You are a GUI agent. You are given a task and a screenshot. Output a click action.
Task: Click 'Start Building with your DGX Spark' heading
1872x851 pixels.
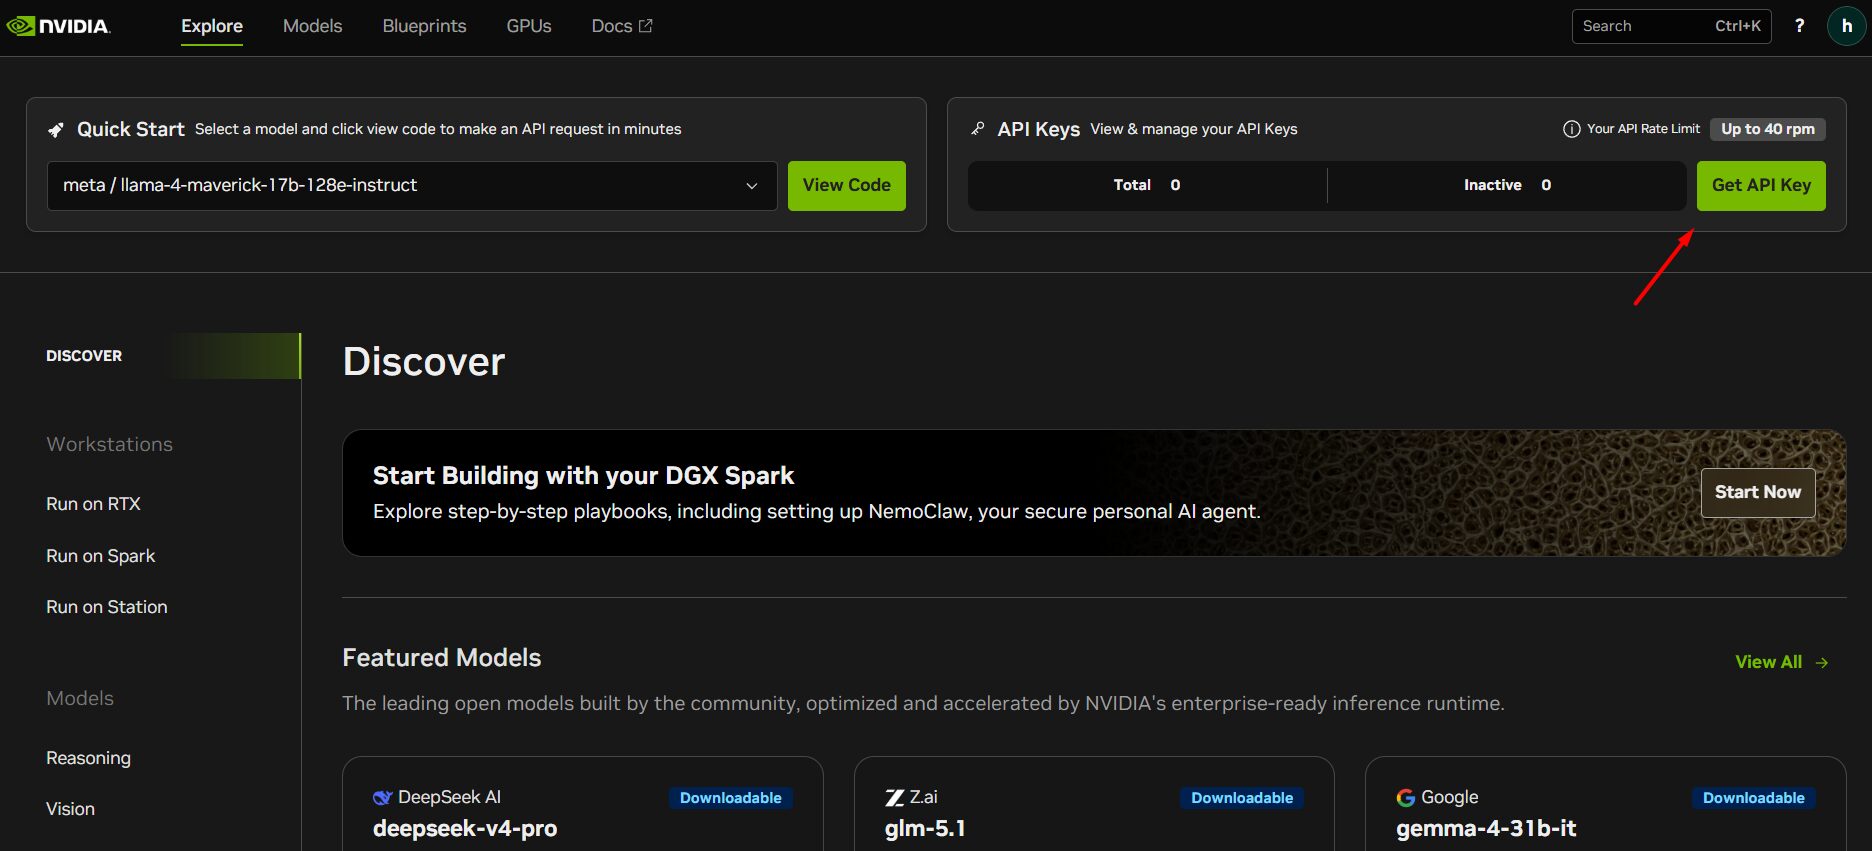[583, 475]
